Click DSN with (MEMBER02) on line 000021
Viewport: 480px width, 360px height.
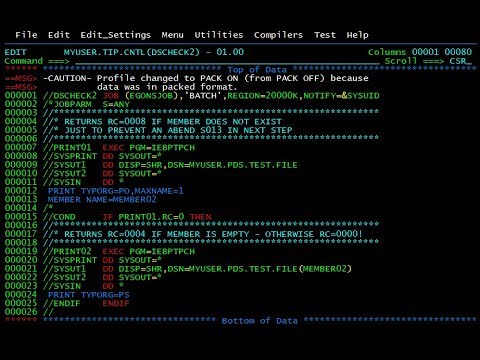tap(260, 269)
